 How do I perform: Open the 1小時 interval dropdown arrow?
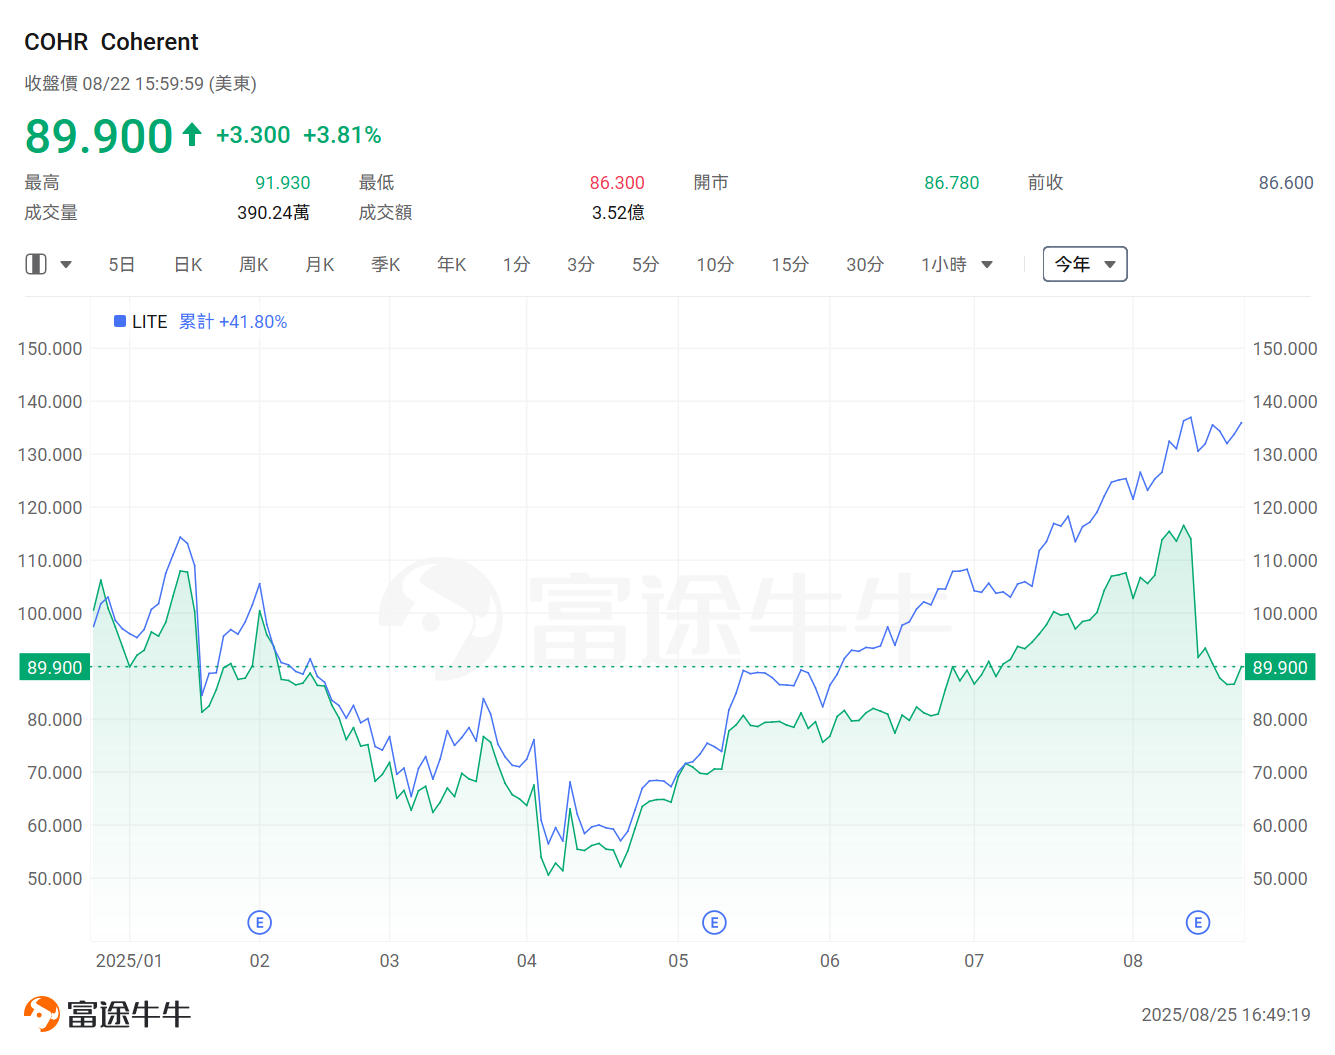pyautogui.click(x=987, y=265)
